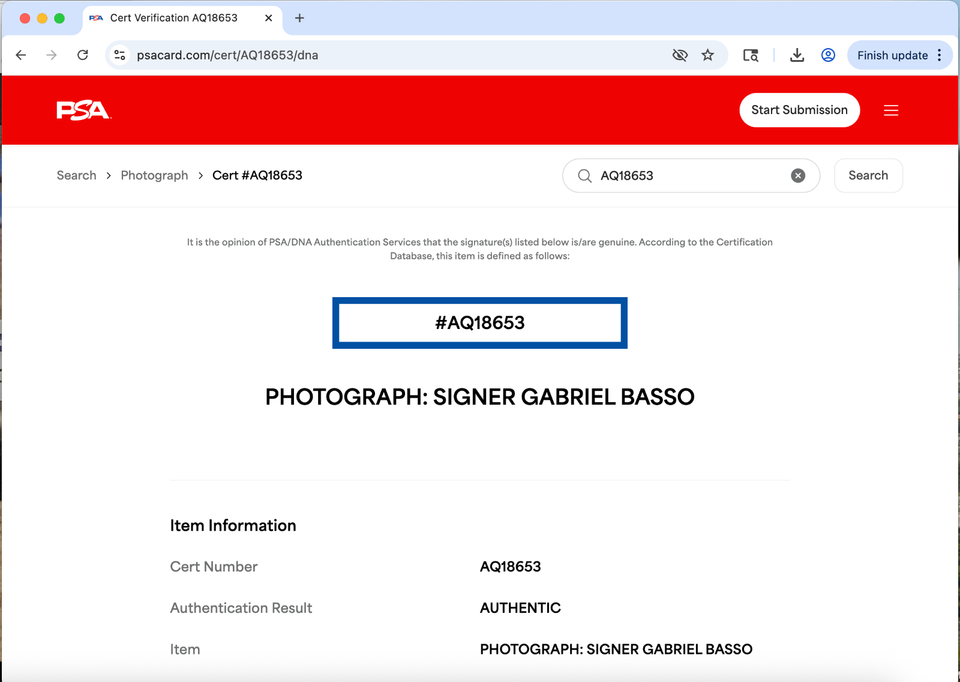Click the Photograph breadcrumb link
The height and width of the screenshot is (682, 960).
click(154, 175)
